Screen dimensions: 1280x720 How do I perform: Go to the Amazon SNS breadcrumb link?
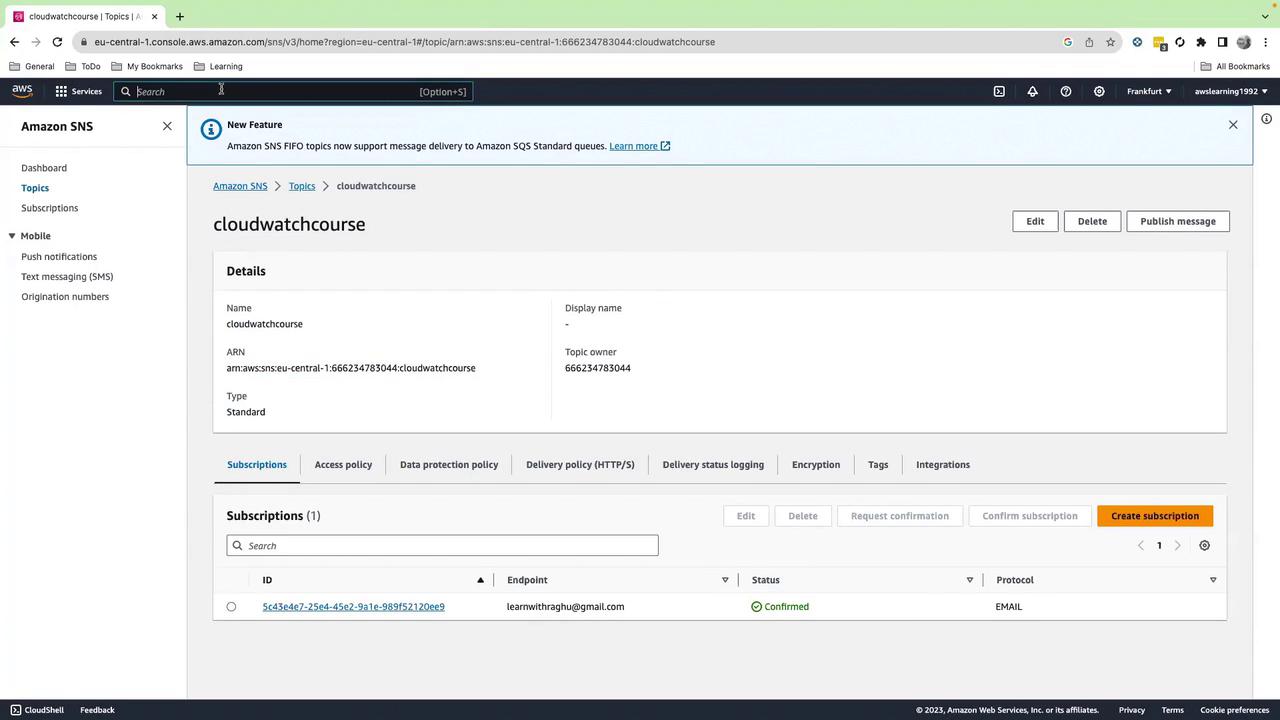240,186
